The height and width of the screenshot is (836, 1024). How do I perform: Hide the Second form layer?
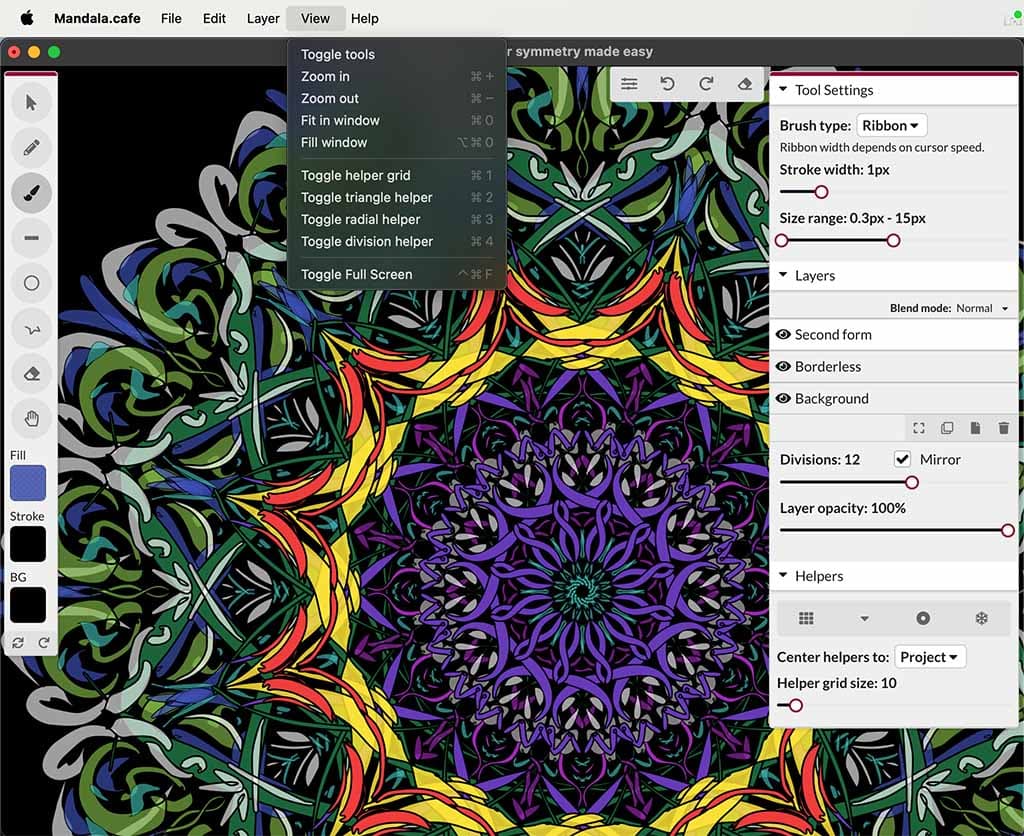pos(784,335)
